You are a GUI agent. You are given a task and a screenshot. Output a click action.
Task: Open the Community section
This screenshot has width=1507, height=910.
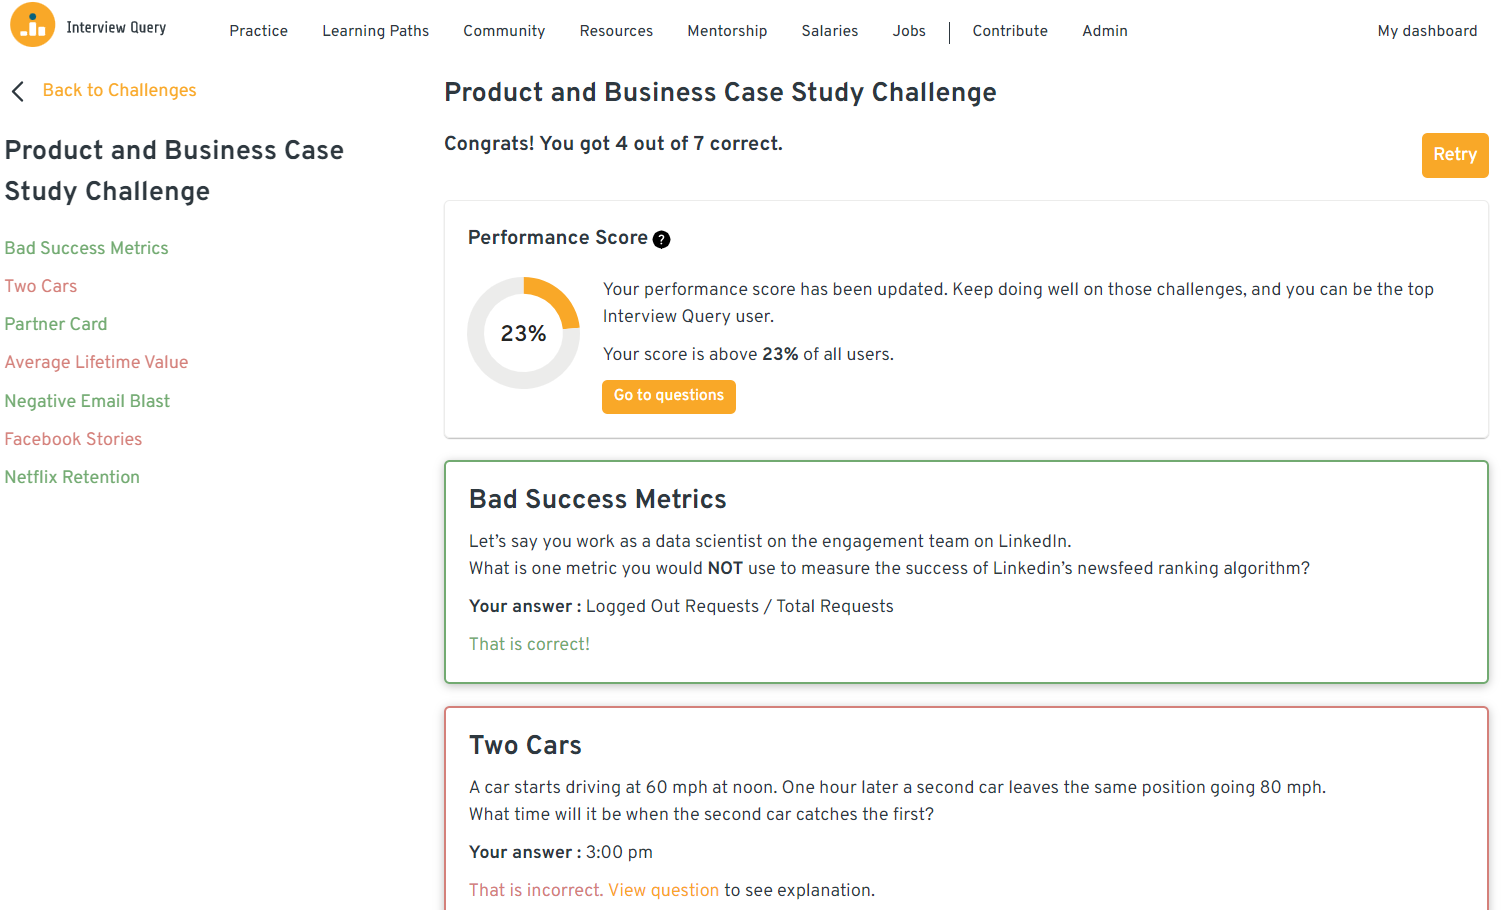click(x=504, y=31)
